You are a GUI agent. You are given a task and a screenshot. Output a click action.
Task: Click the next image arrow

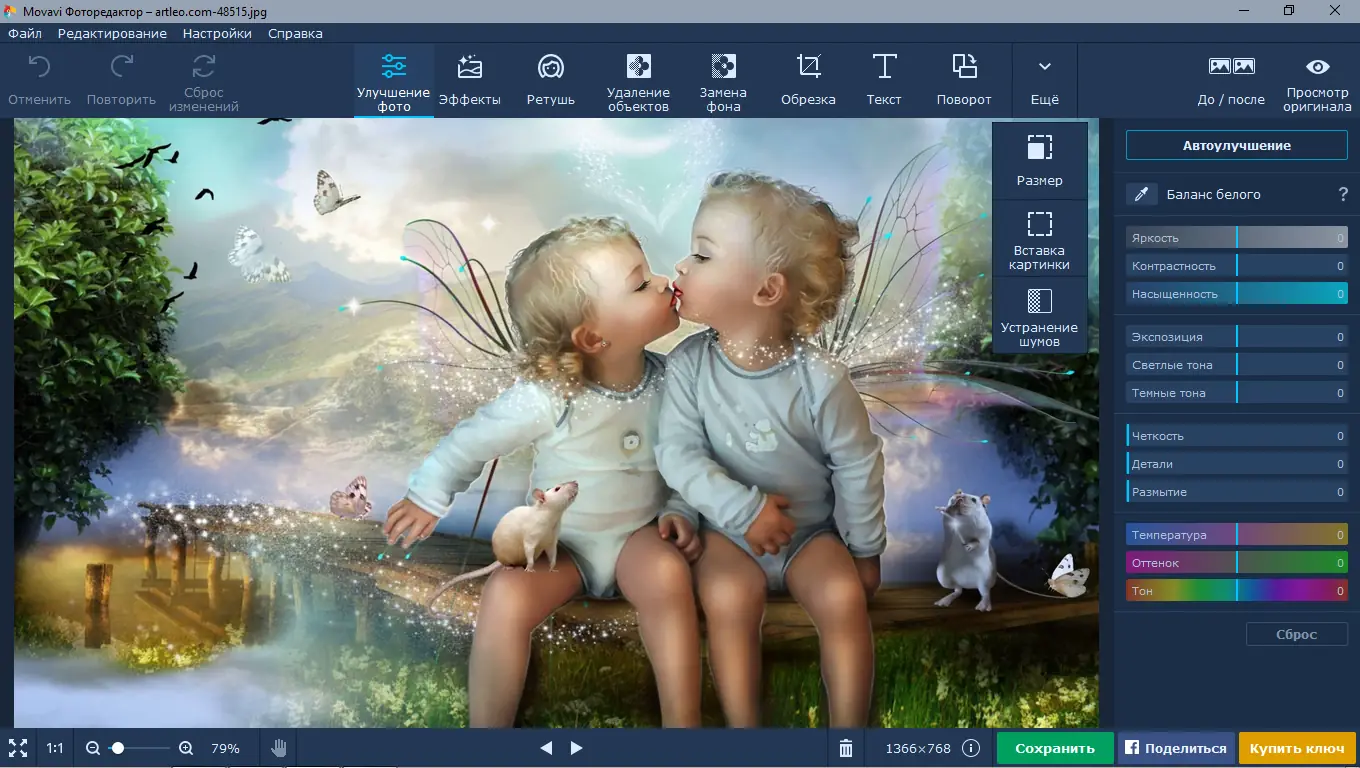pos(576,747)
